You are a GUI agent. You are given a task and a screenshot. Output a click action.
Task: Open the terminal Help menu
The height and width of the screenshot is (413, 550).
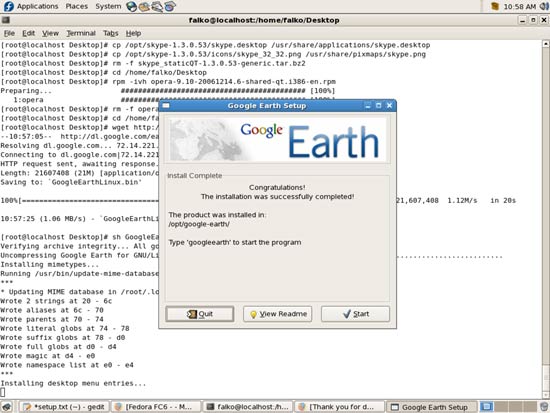(x=133, y=33)
